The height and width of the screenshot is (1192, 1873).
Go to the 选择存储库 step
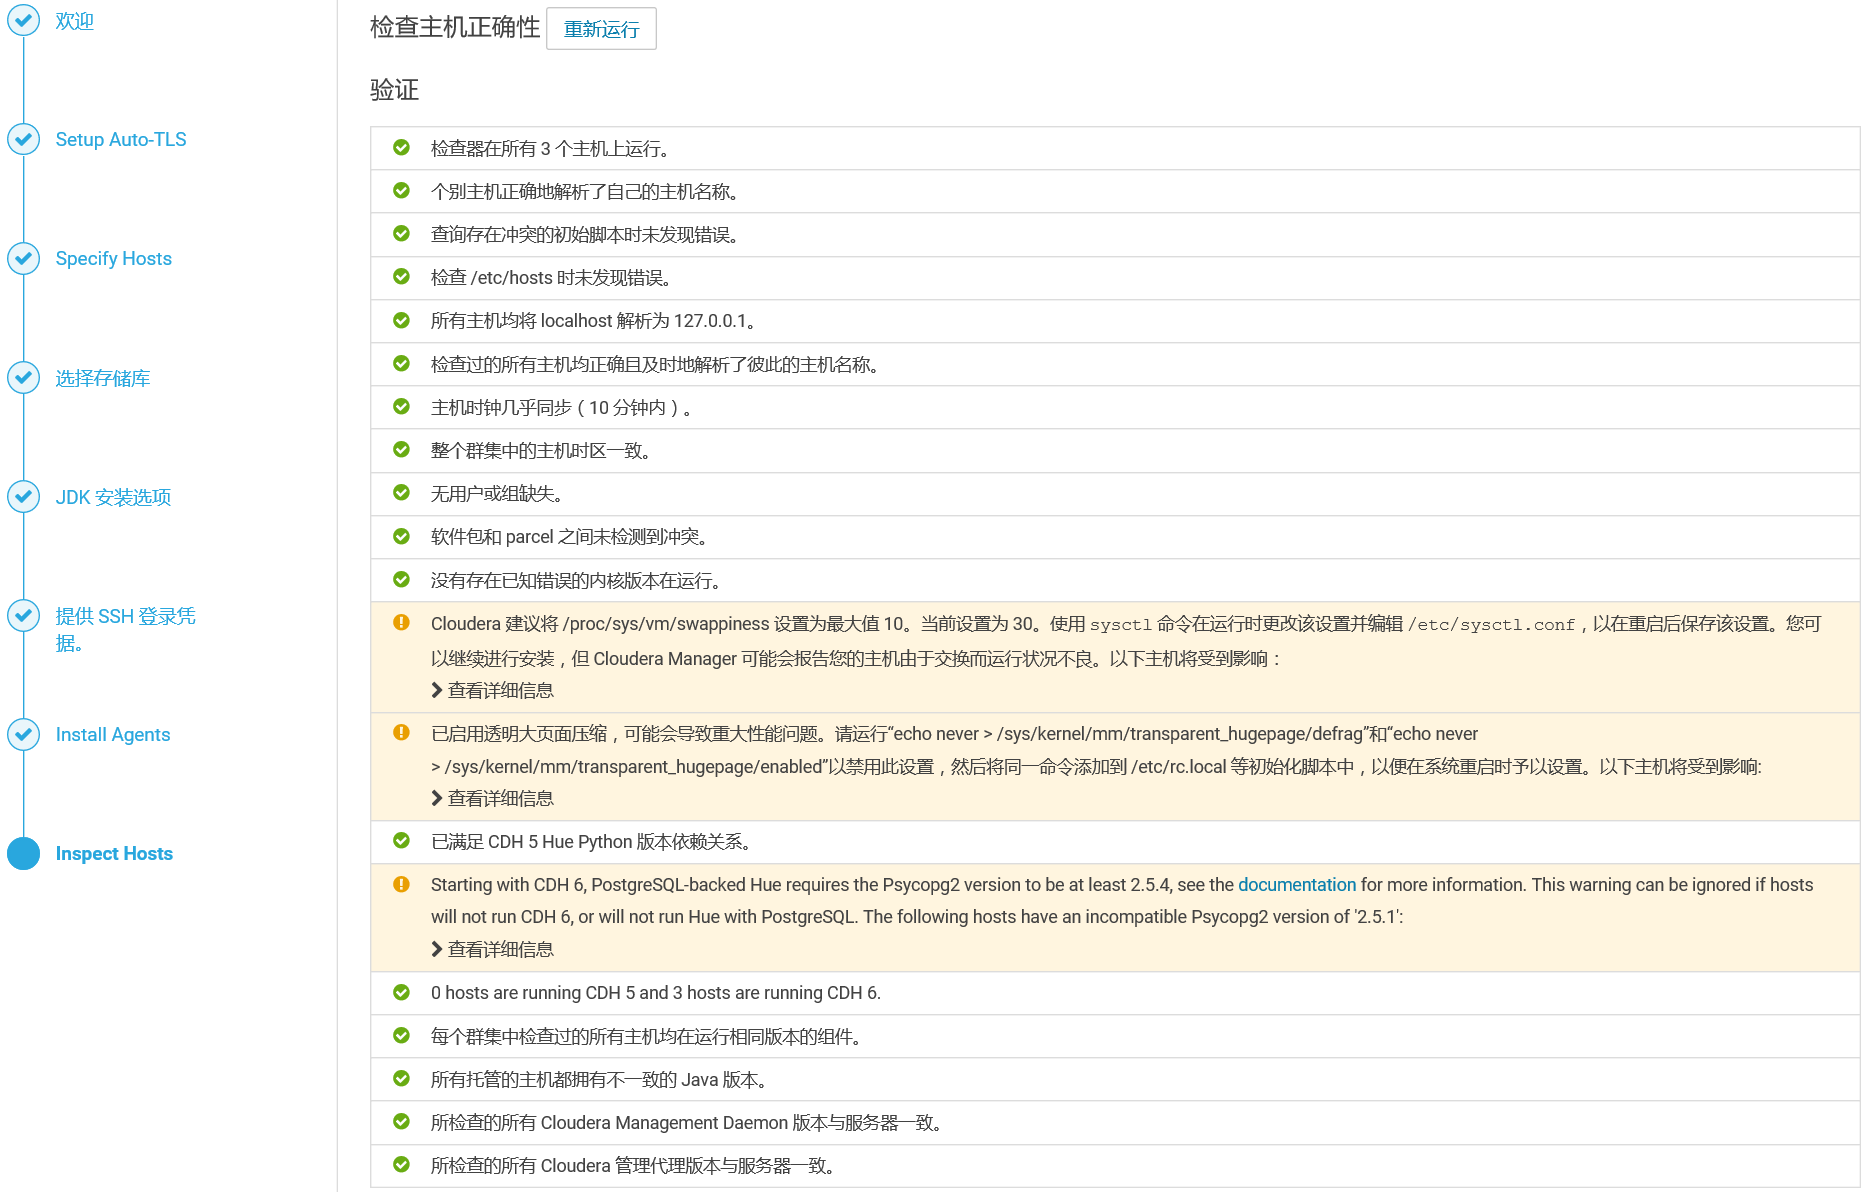pyautogui.click(x=103, y=378)
